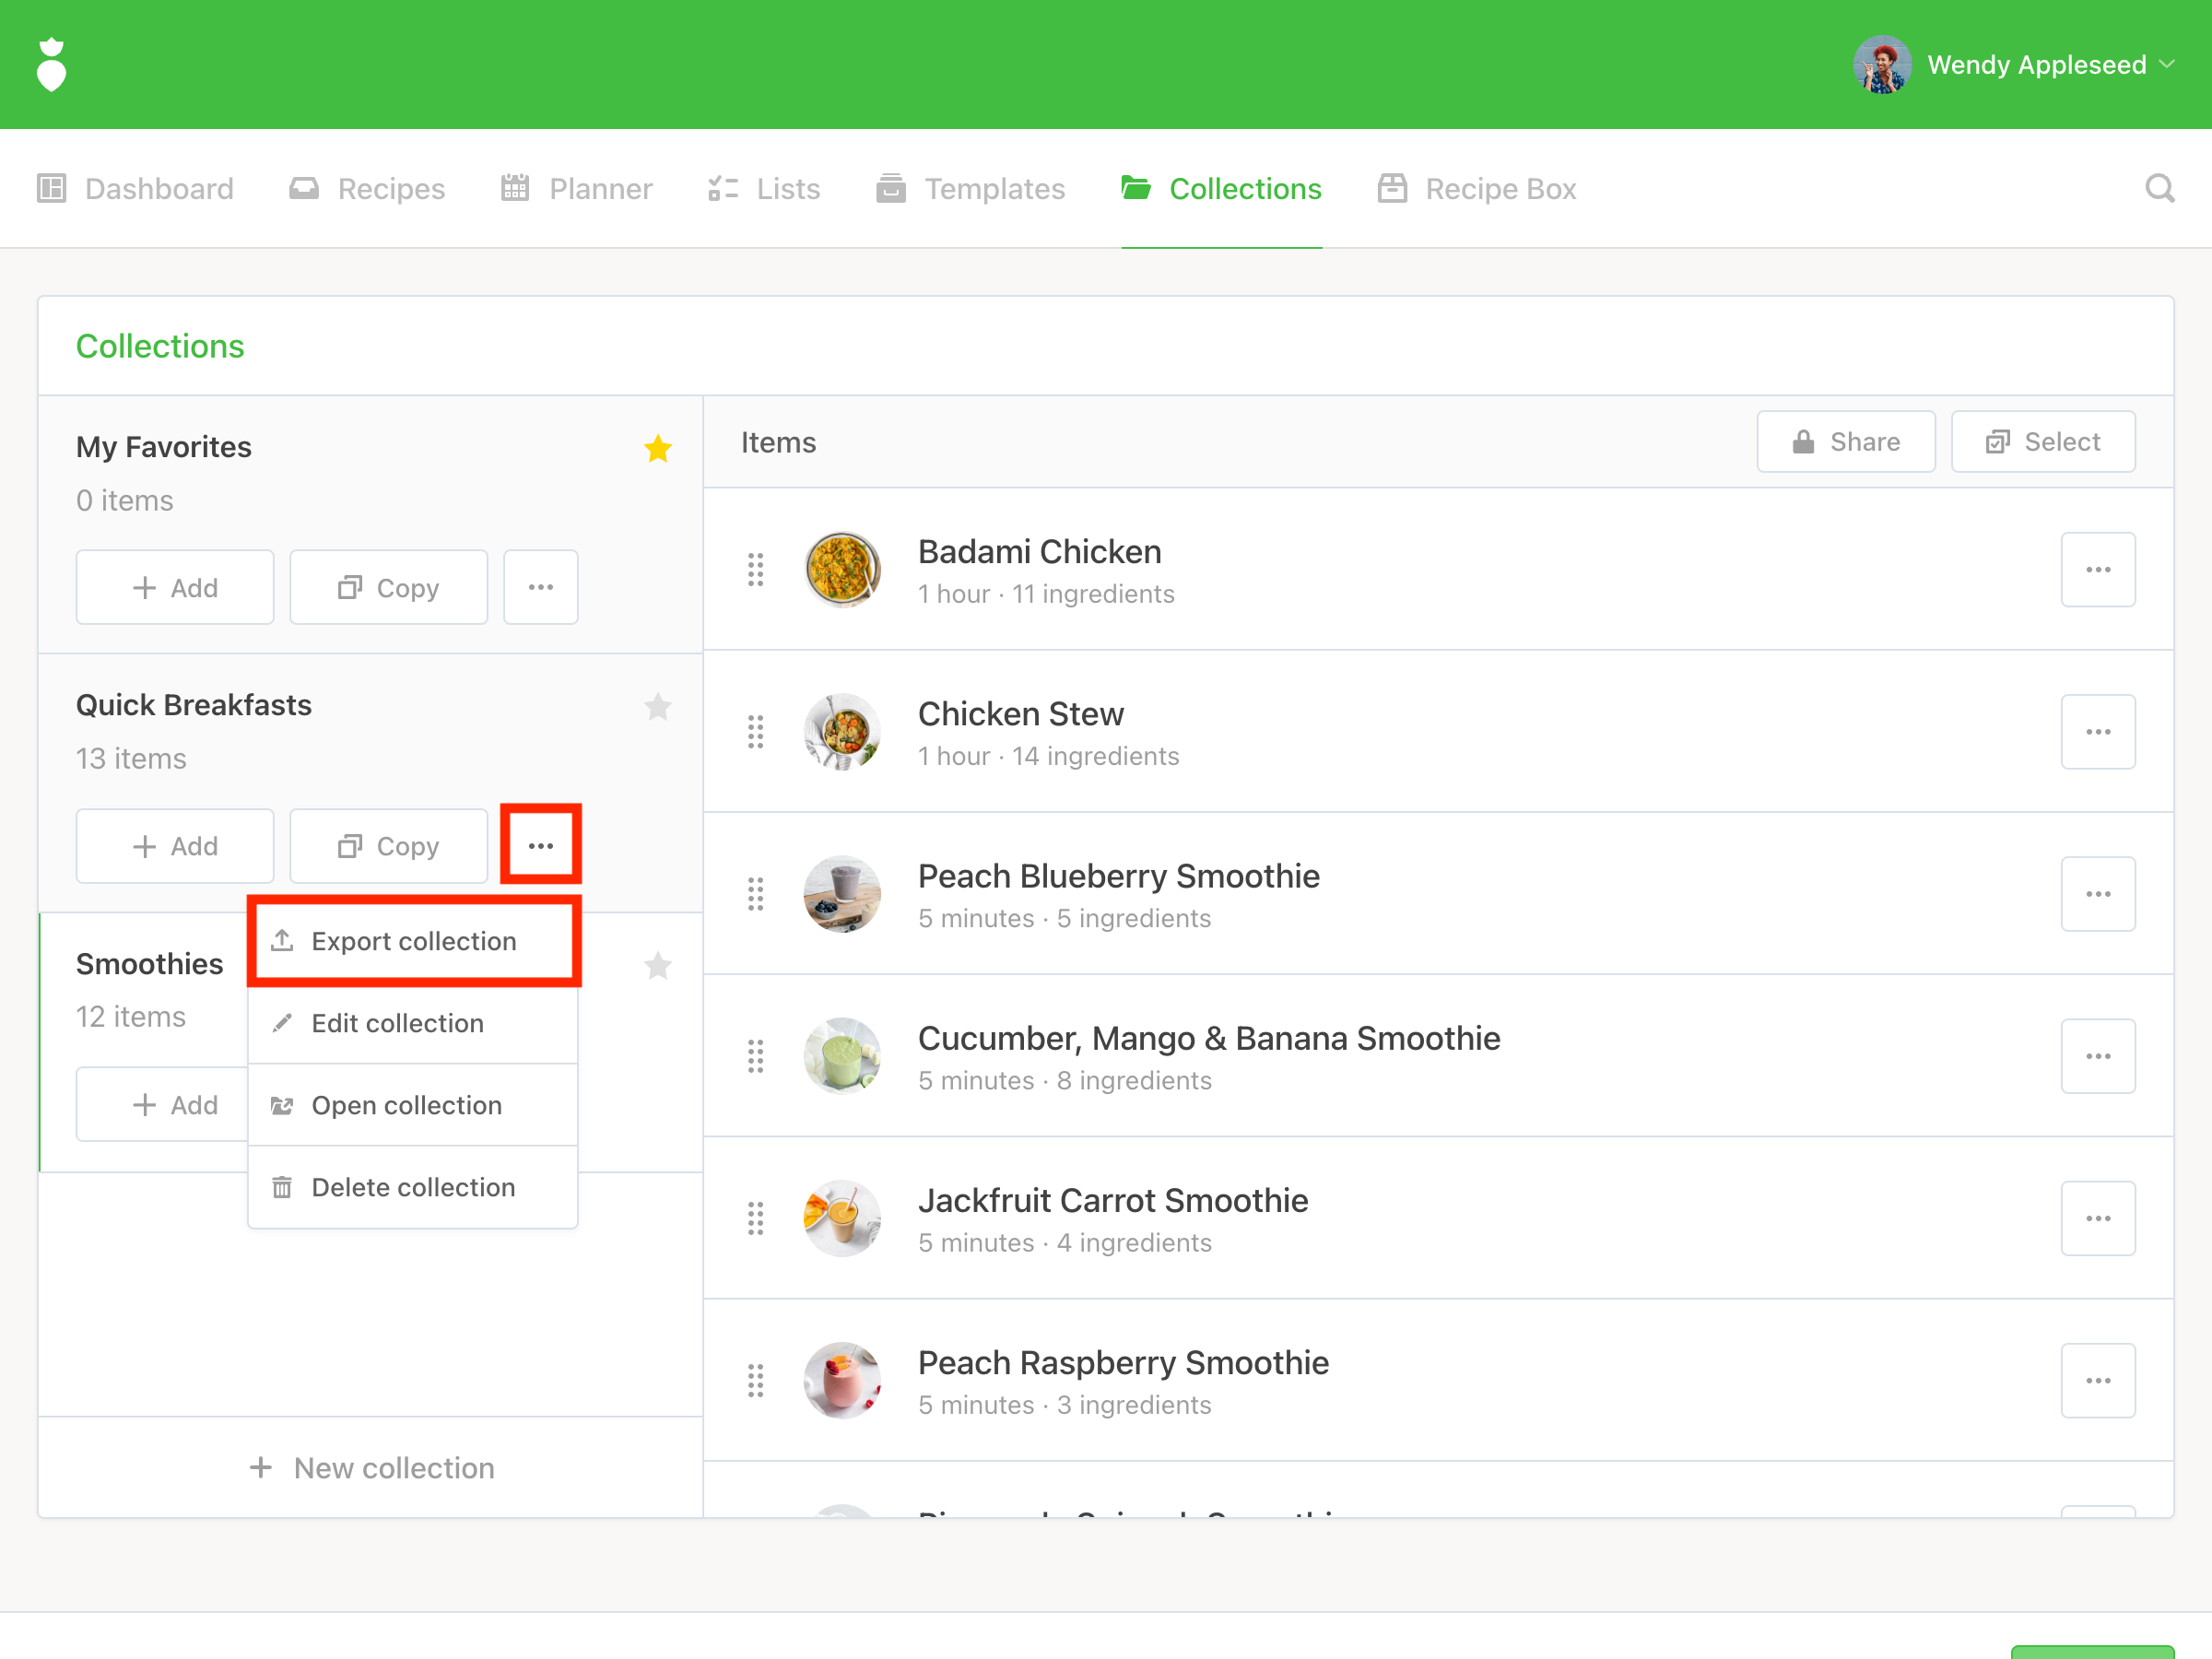2212x1659 pixels.
Task: Open Wendy Appleseed's profile avatar
Action: 1882,65
